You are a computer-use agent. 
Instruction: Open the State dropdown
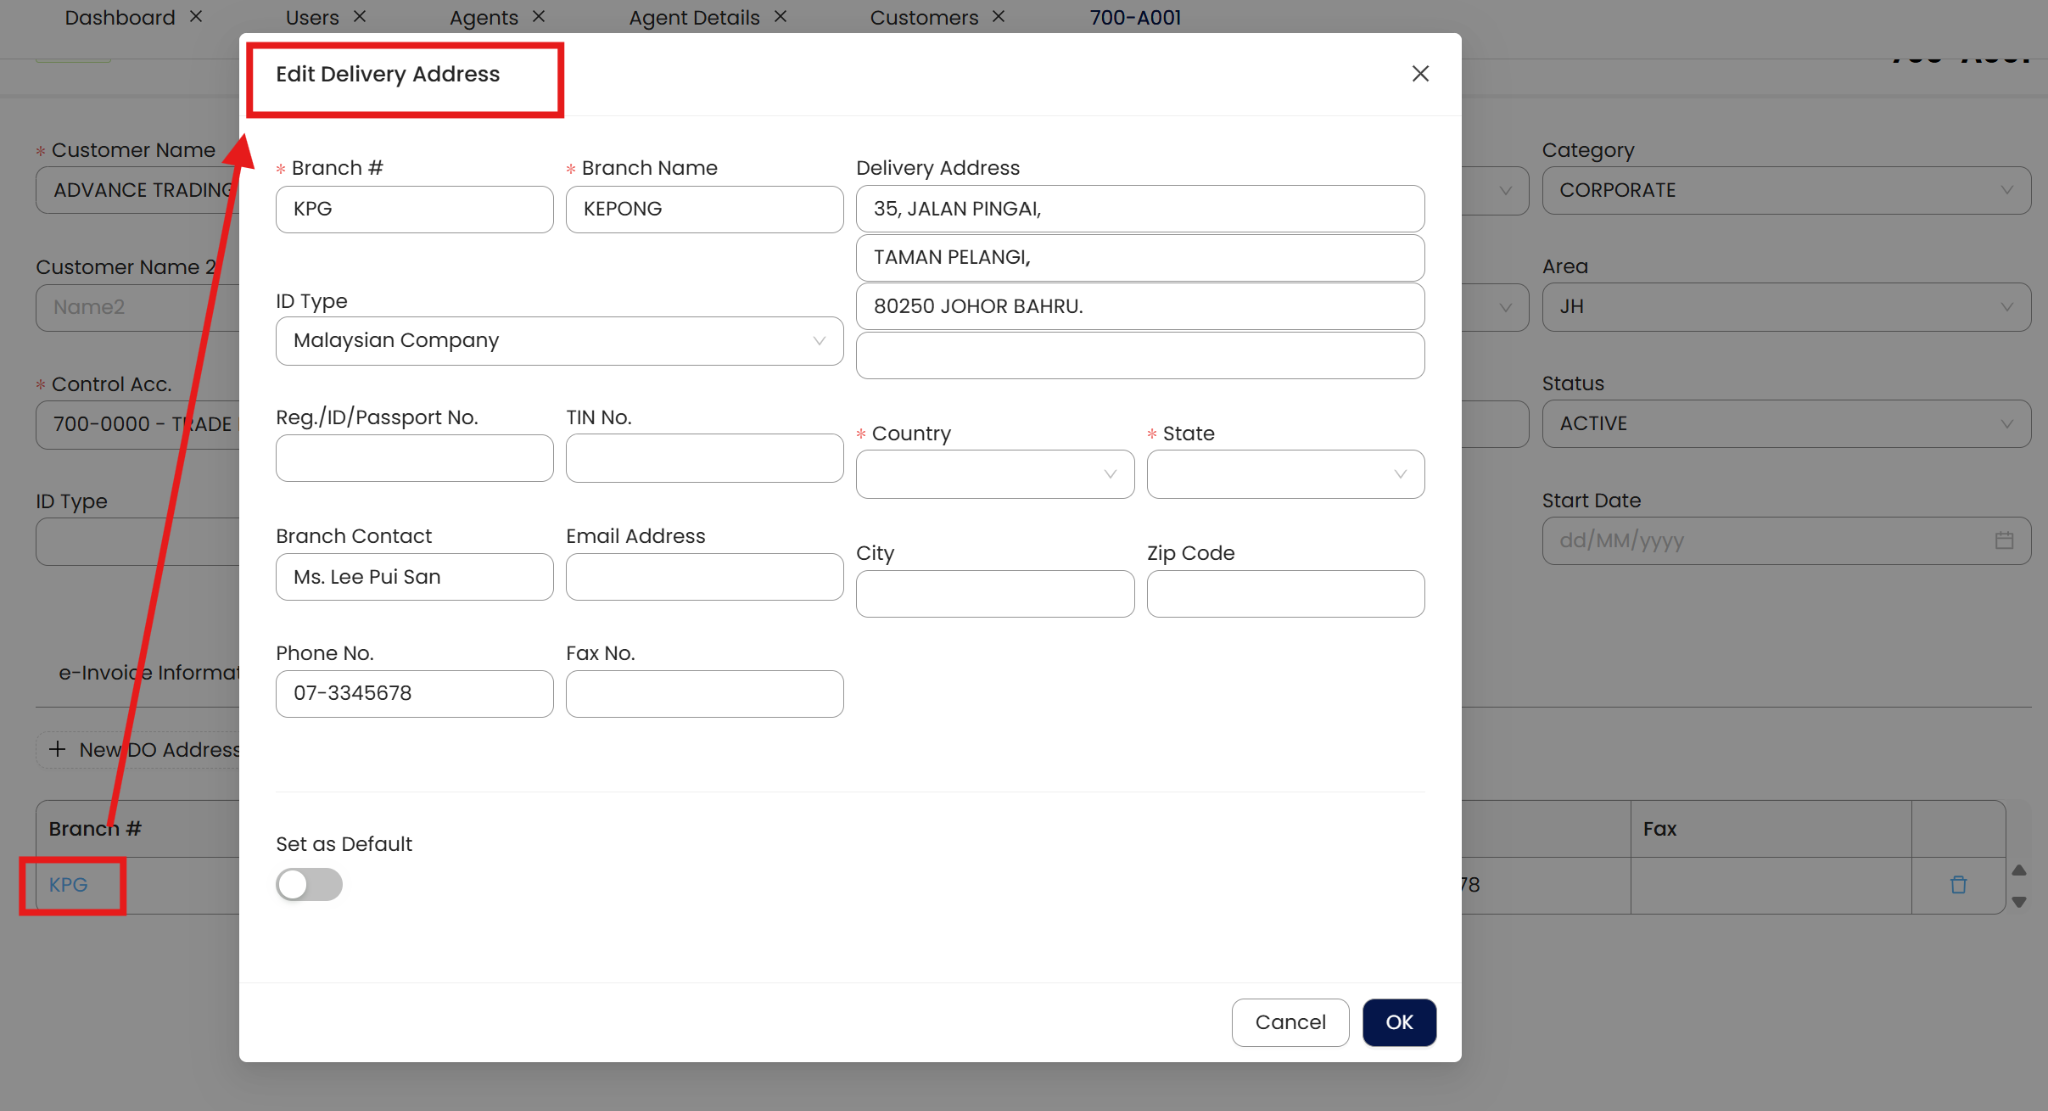[1284, 474]
